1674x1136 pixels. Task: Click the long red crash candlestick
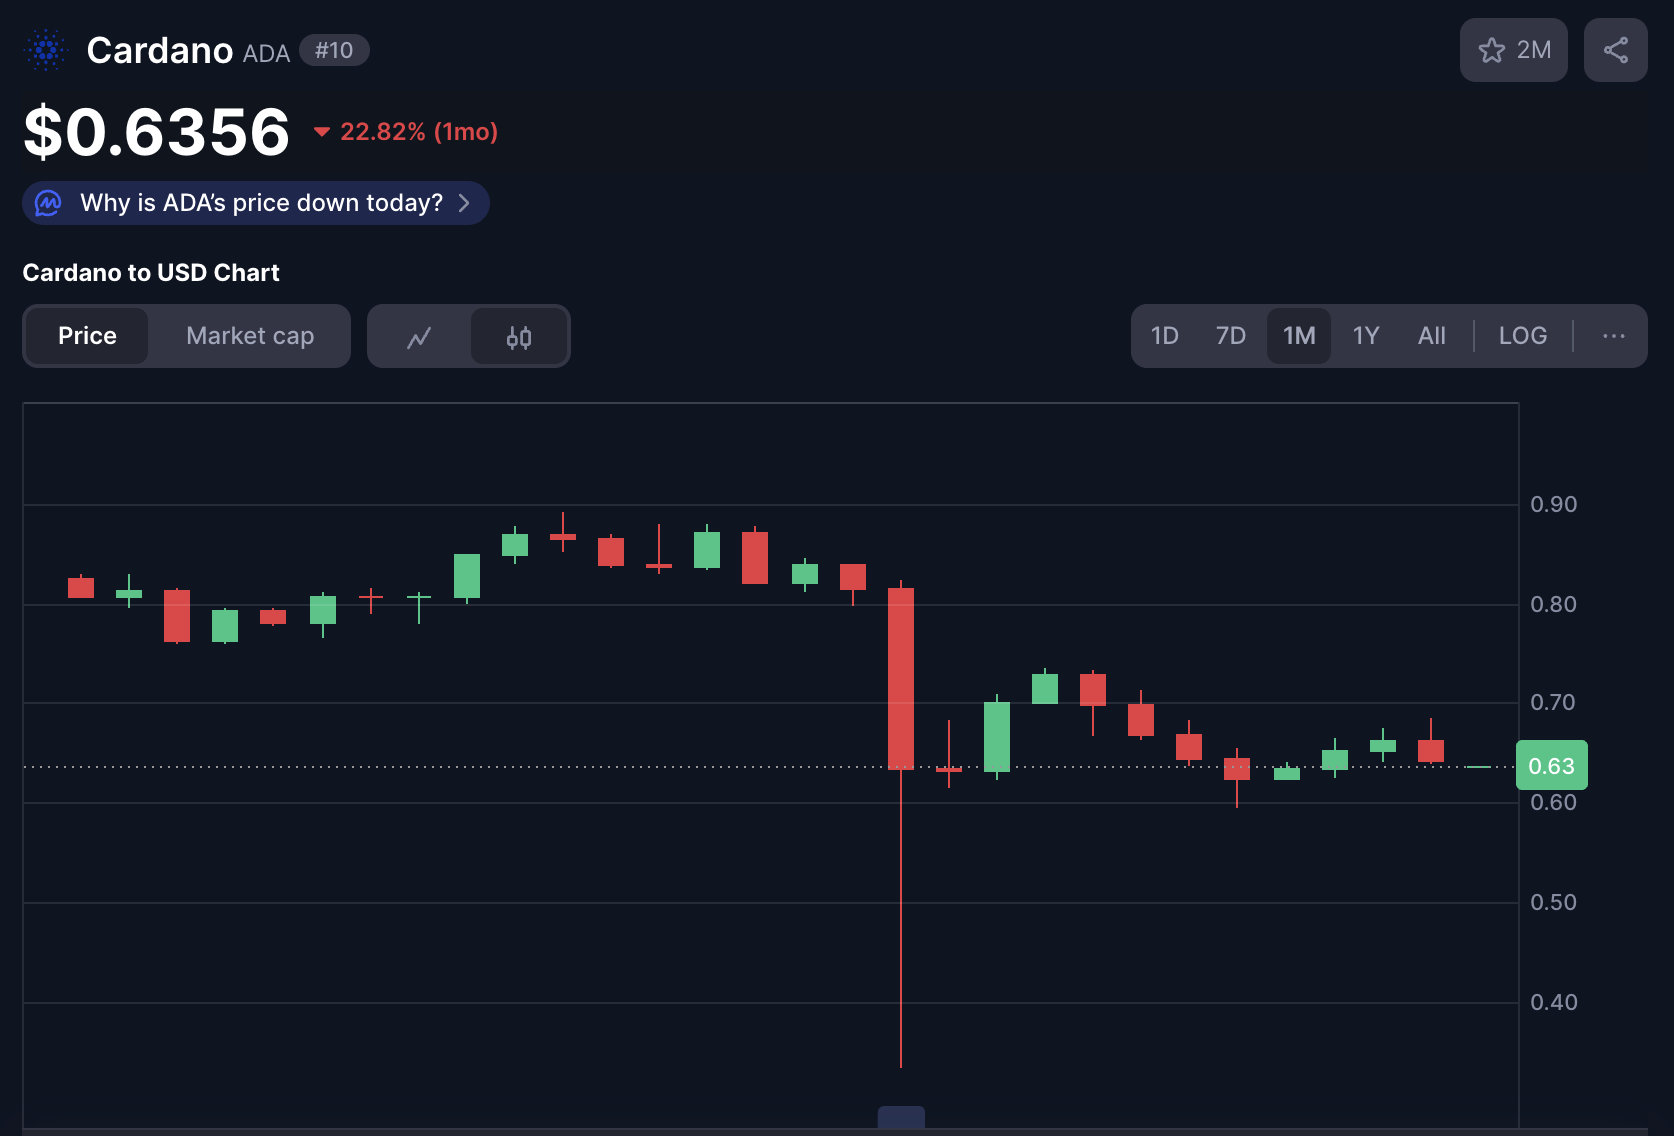click(x=901, y=680)
